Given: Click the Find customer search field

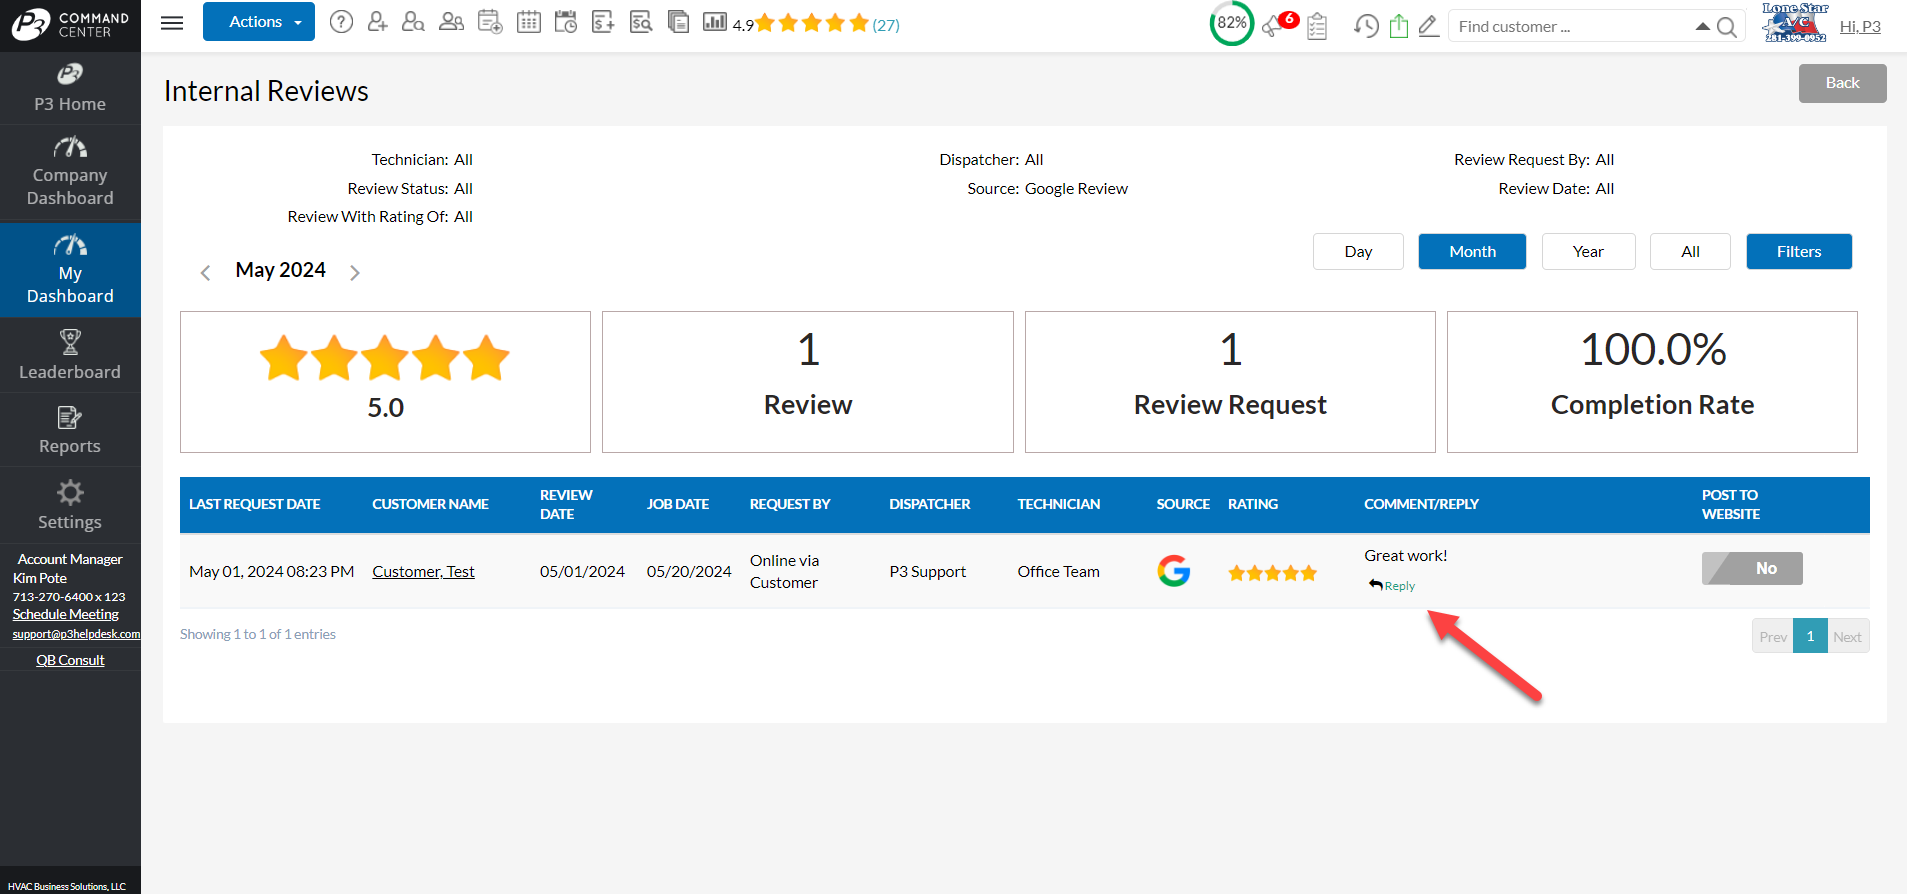Looking at the screenshot, I should click(x=1570, y=26).
